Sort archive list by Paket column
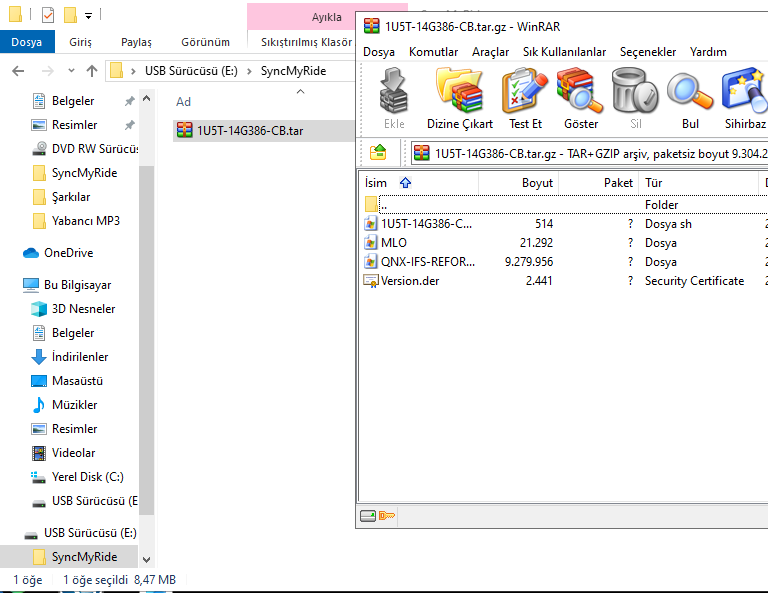The height and width of the screenshot is (593, 768). (599, 183)
